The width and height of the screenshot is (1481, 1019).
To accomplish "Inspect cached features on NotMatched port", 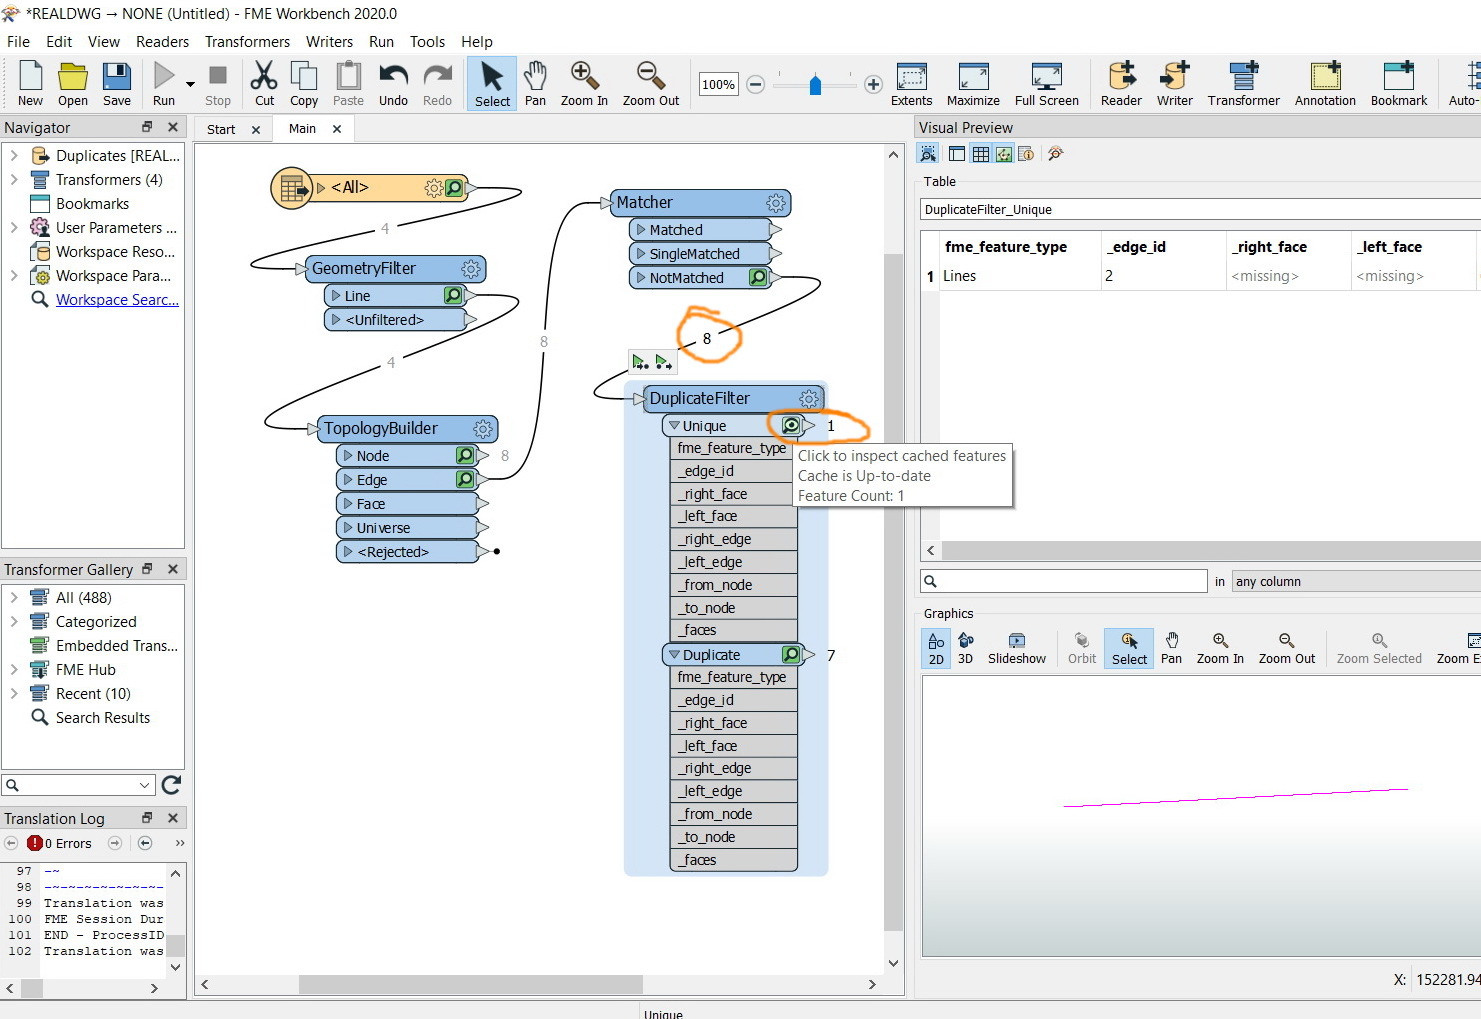I will pos(758,278).
